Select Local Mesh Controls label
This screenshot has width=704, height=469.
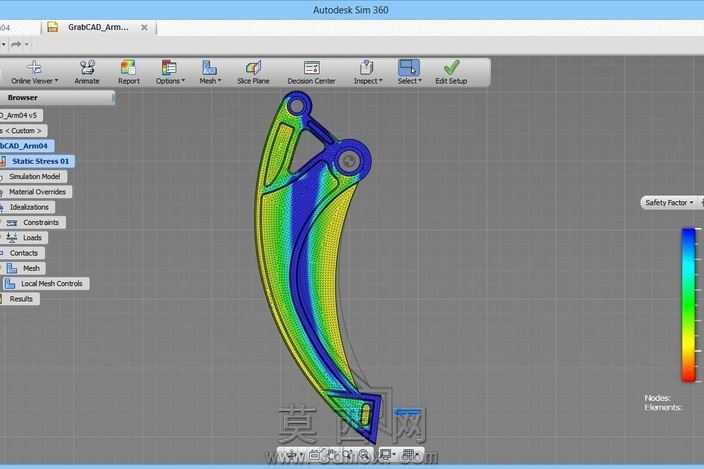(52, 284)
